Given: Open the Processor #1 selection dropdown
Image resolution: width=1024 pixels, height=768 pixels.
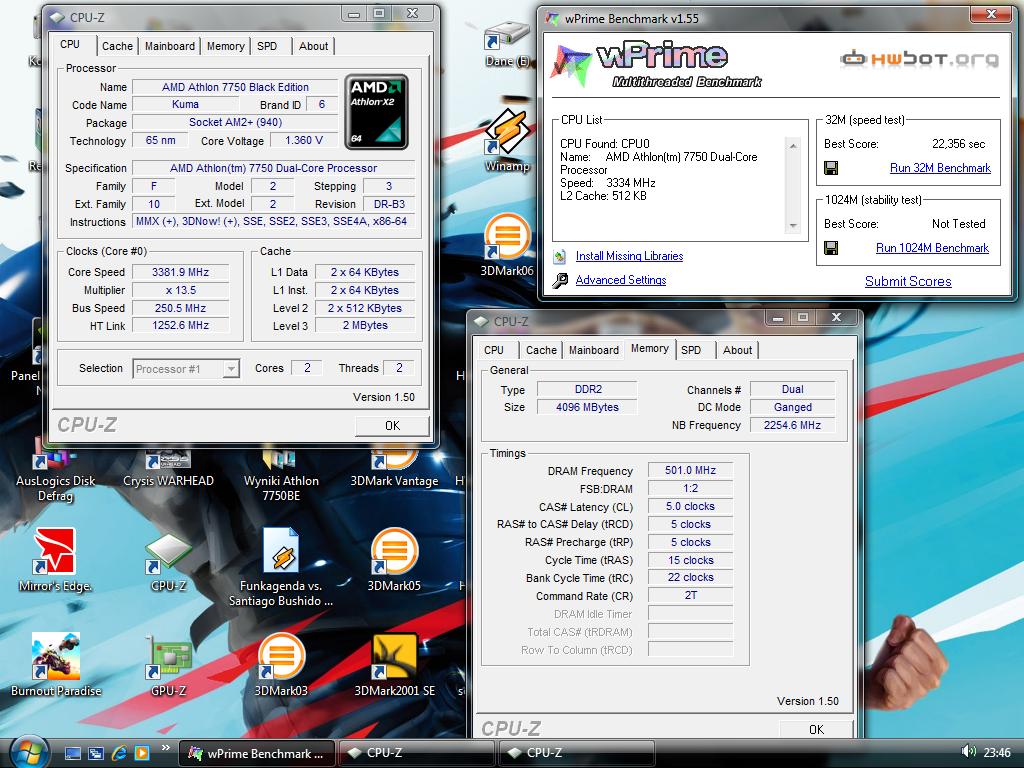Looking at the screenshot, I should [x=186, y=369].
